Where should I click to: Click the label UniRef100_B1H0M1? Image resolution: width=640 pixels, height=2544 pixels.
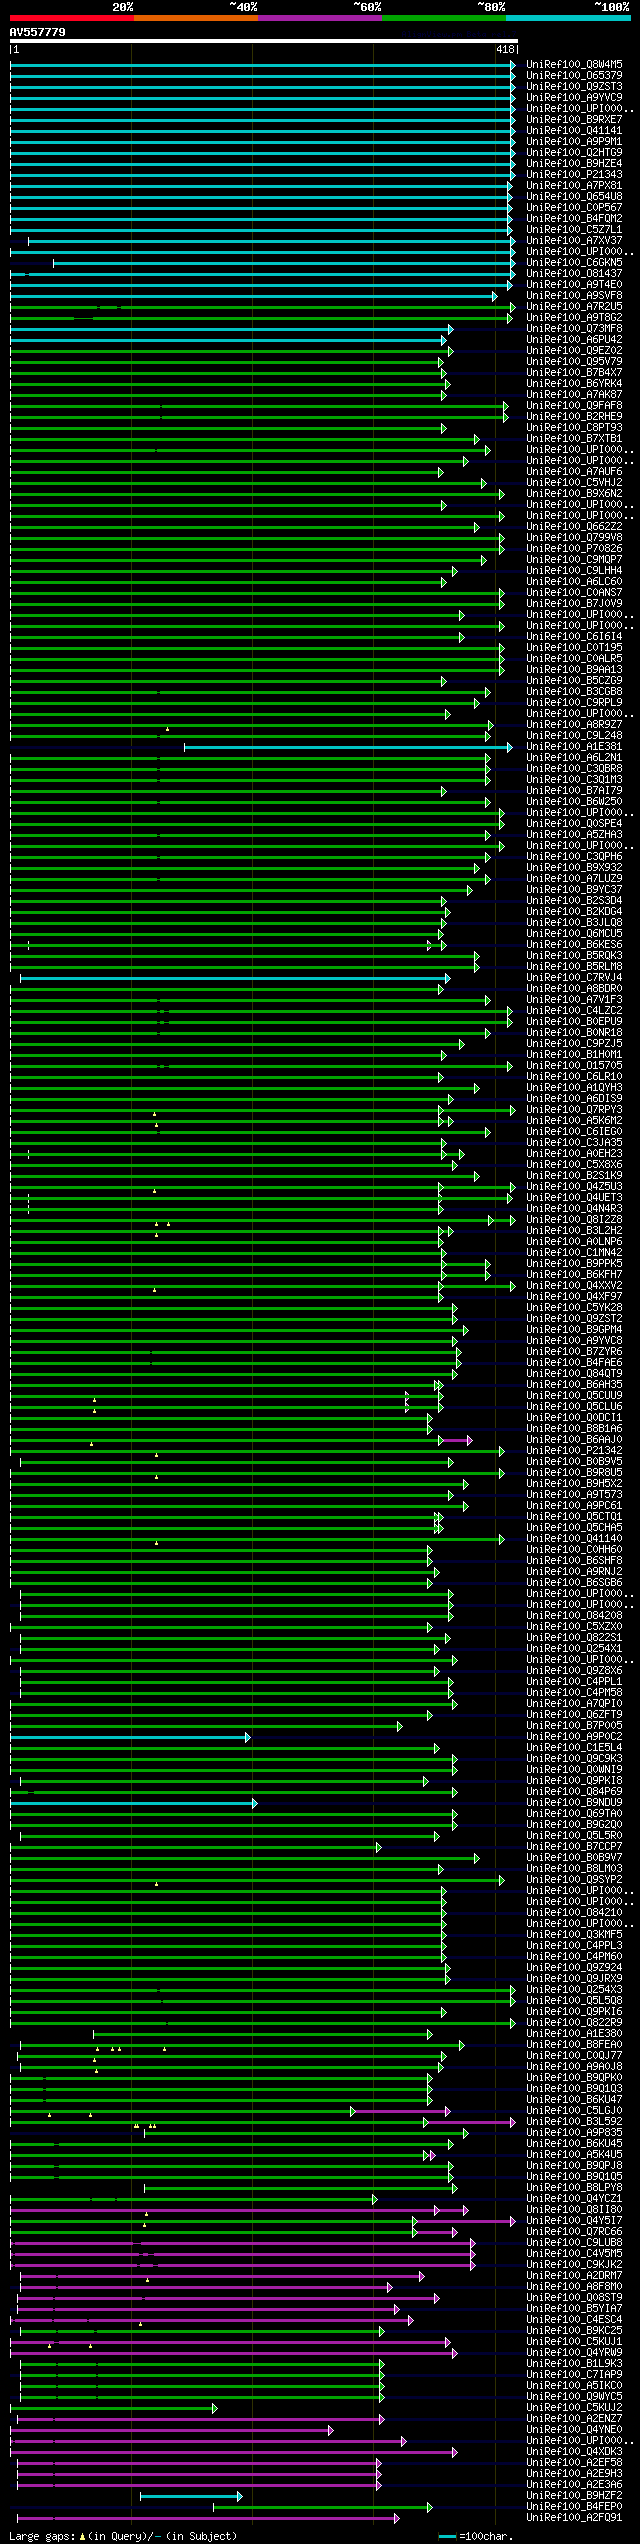(x=574, y=1054)
